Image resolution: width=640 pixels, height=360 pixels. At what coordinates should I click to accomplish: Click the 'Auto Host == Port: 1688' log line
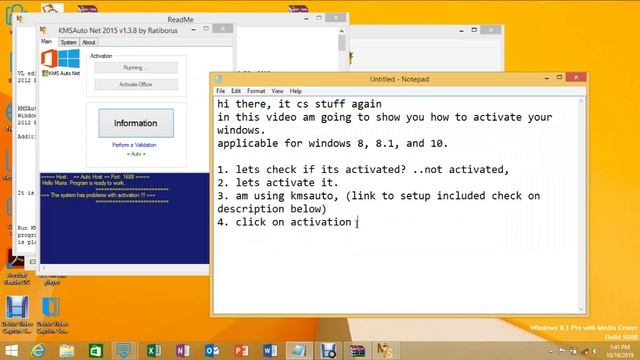point(95,177)
